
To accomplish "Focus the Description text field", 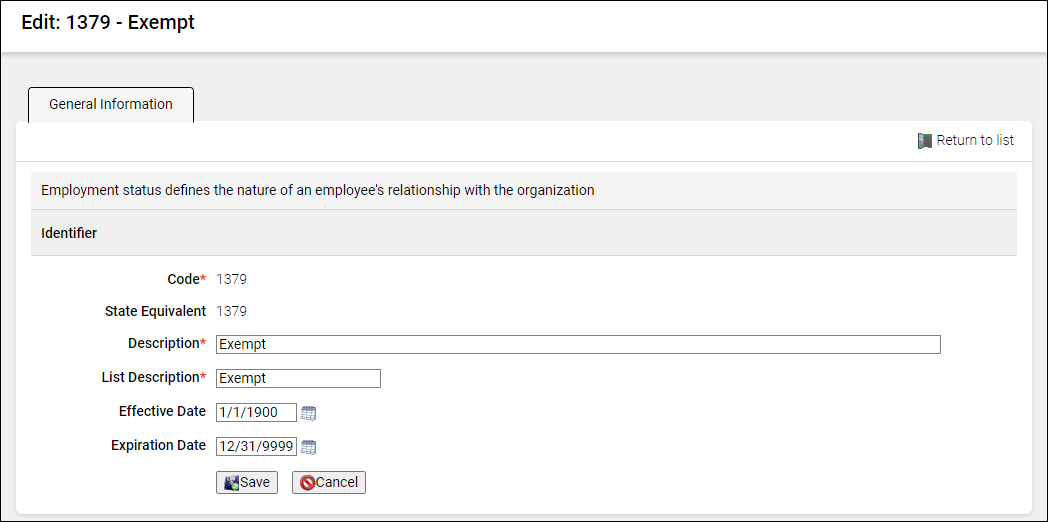I will coord(578,345).
